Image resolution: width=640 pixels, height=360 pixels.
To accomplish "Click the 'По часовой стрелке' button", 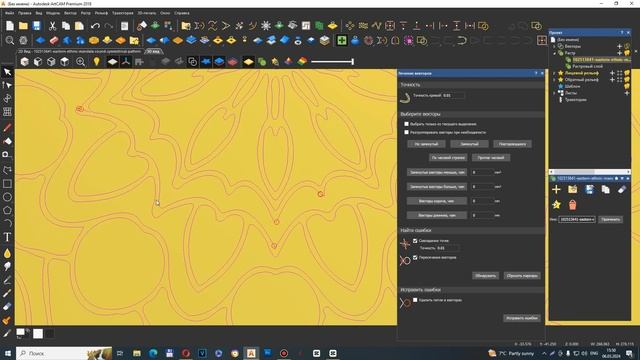I will click(x=448, y=158).
